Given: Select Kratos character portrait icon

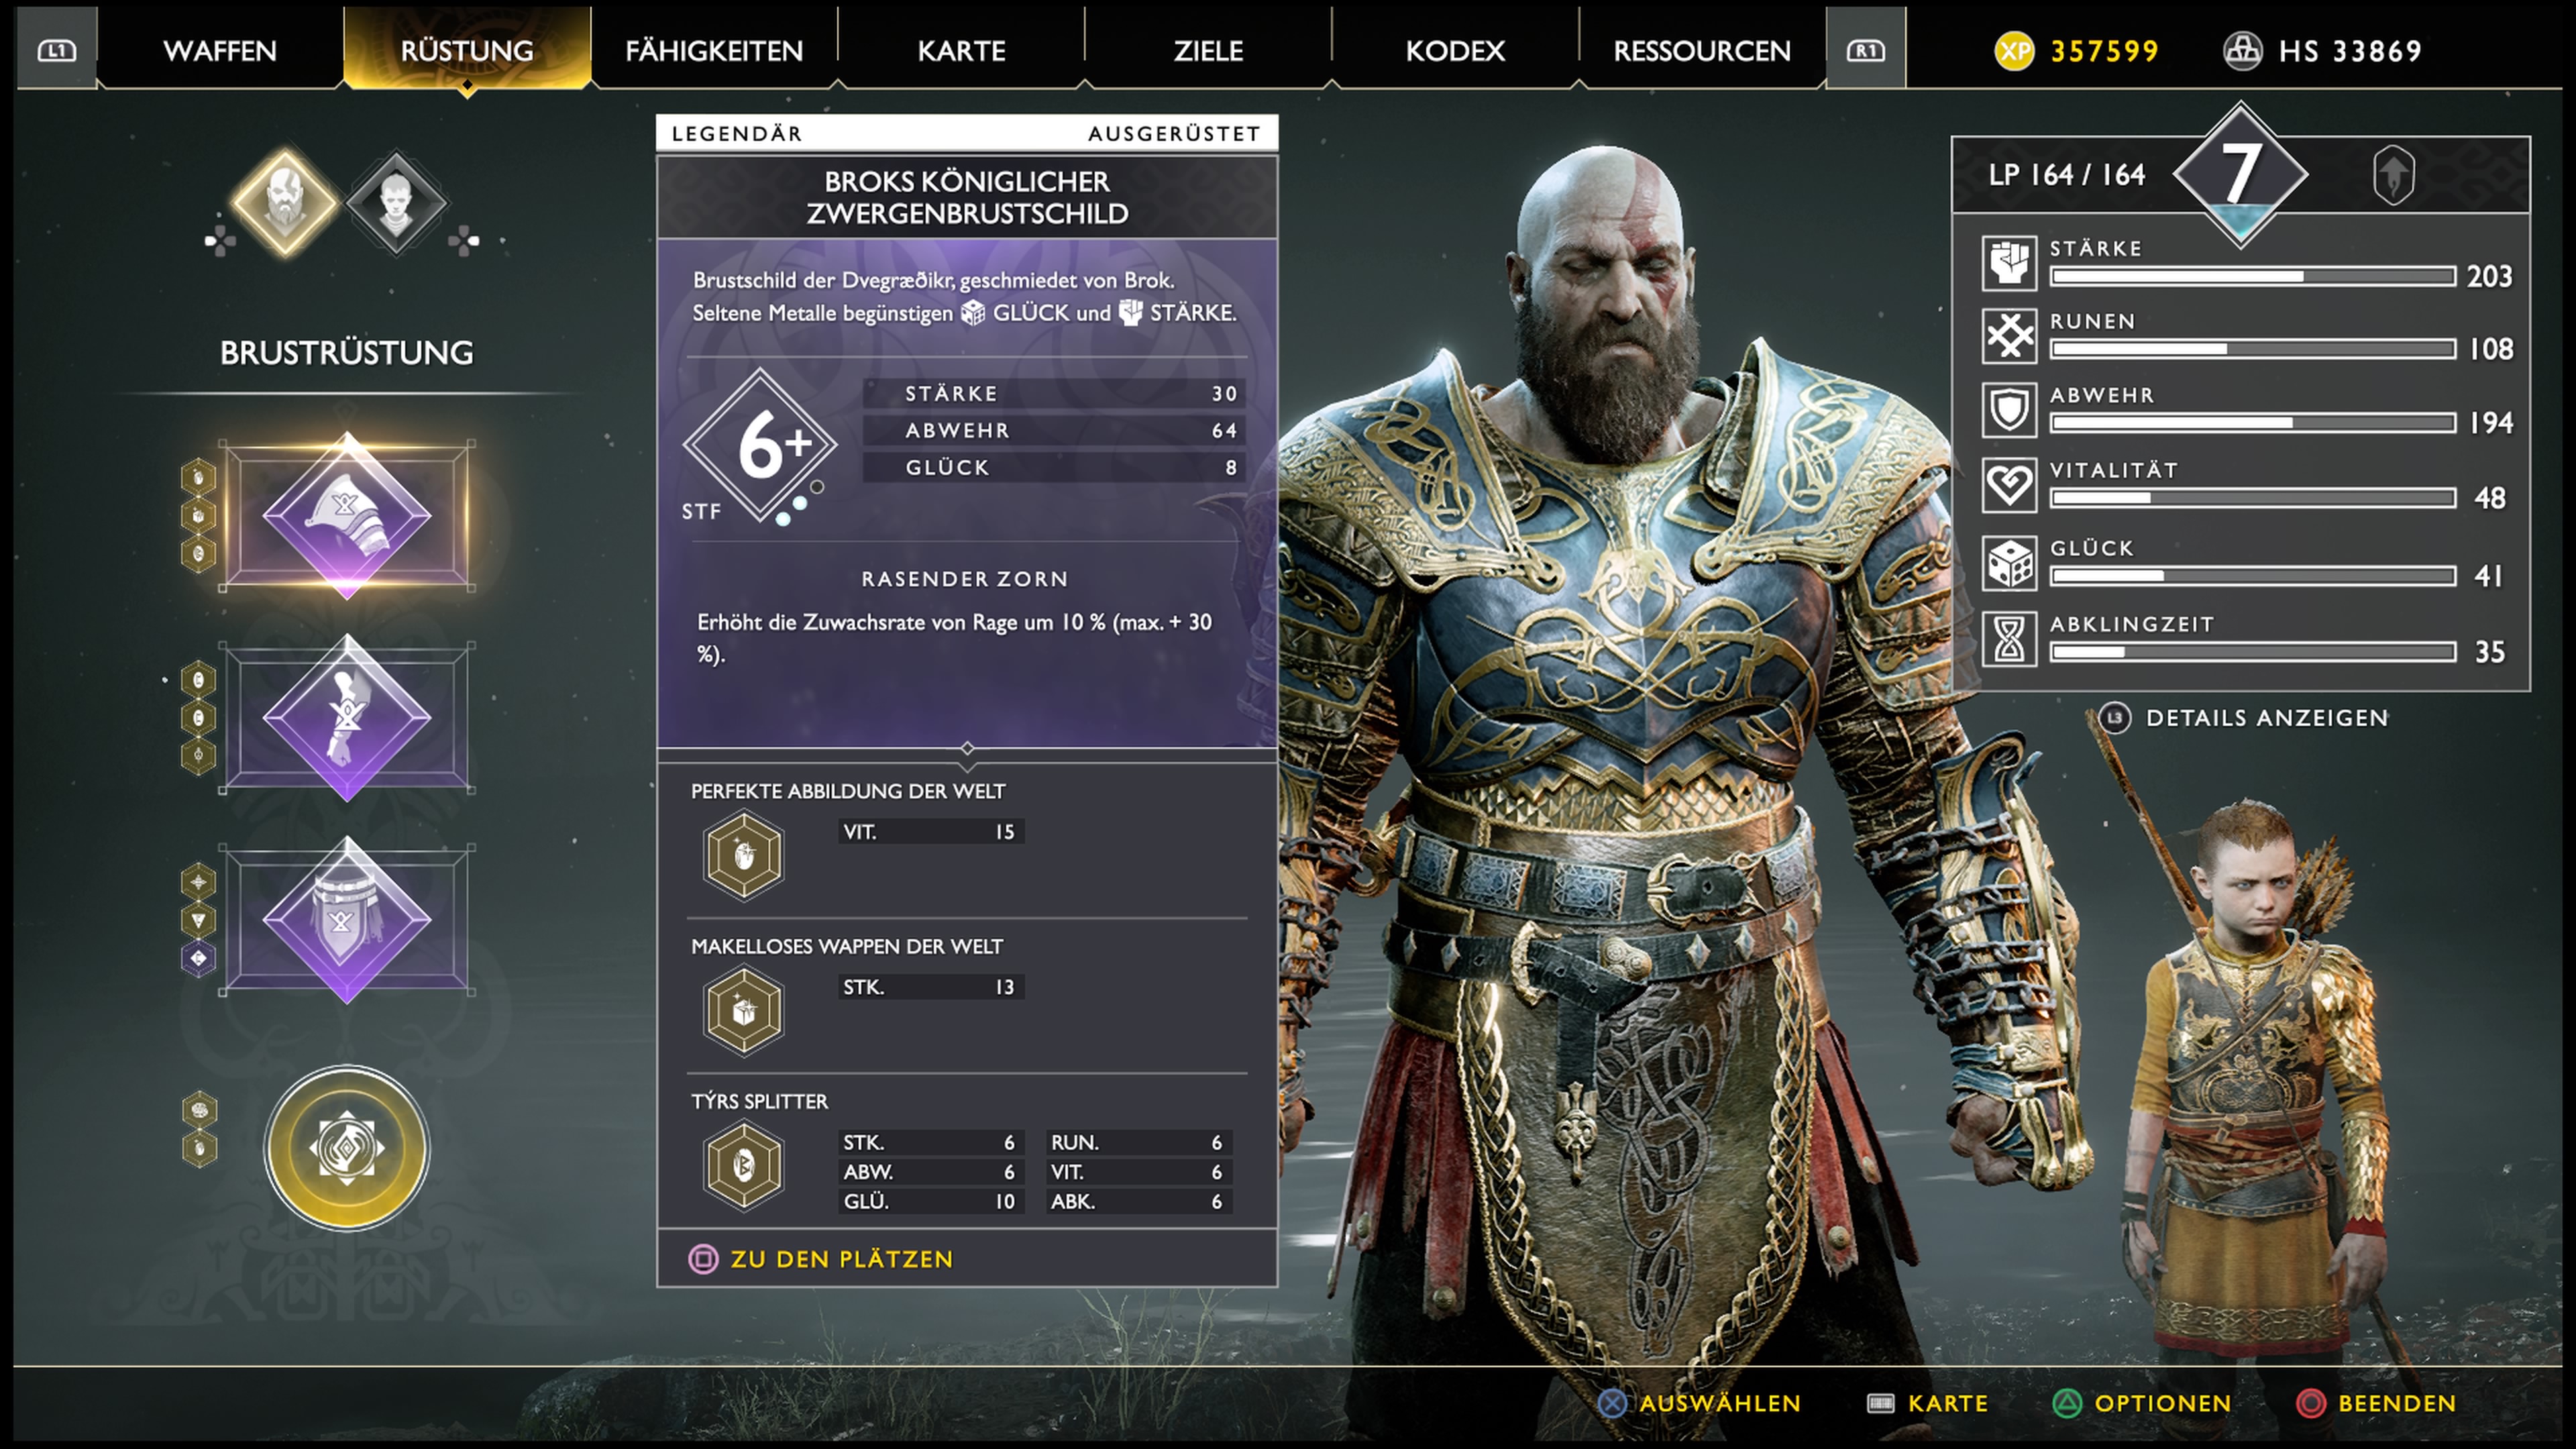Looking at the screenshot, I should [286, 202].
